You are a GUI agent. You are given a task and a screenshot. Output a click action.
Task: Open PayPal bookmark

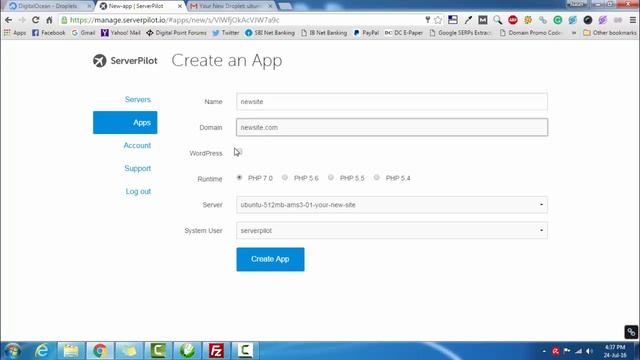366,33
